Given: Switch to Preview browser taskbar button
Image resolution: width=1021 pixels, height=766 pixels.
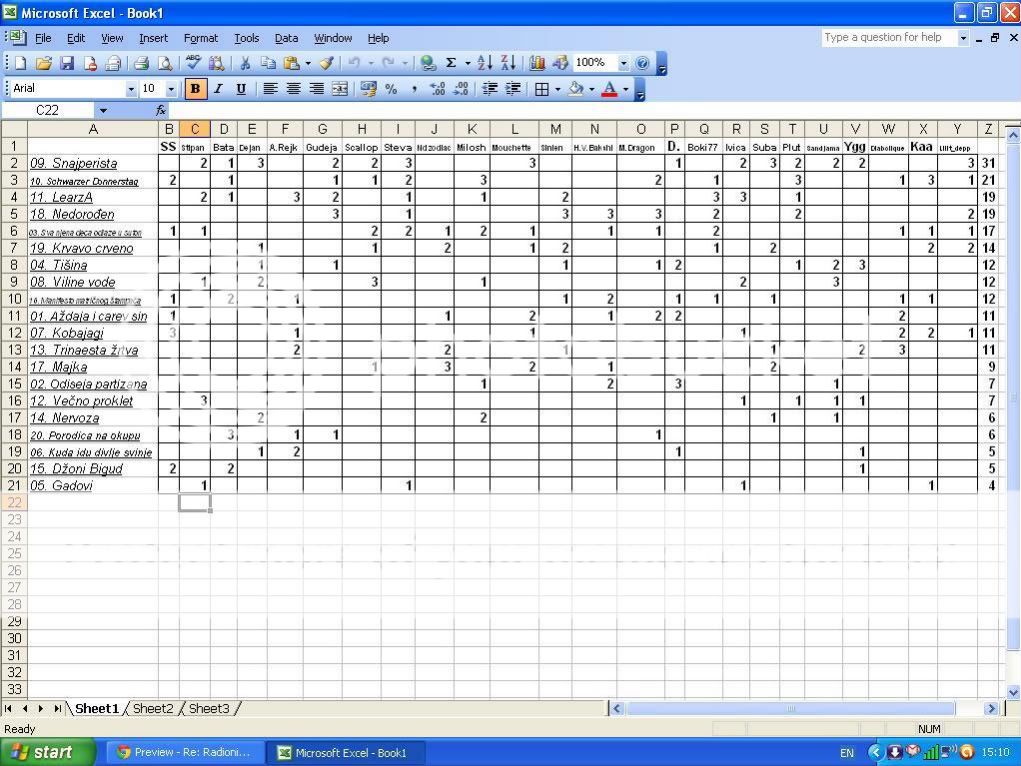Looking at the screenshot, I should pos(187,752).
